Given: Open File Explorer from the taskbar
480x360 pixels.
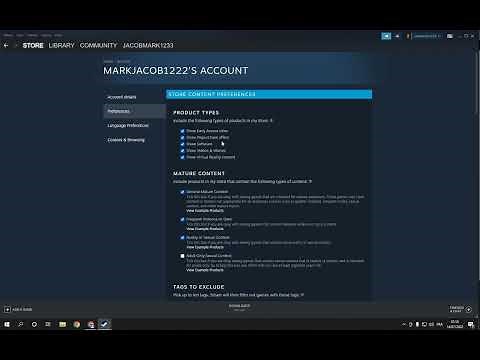Looking at the screenshot, I should (x=62, y=324).
